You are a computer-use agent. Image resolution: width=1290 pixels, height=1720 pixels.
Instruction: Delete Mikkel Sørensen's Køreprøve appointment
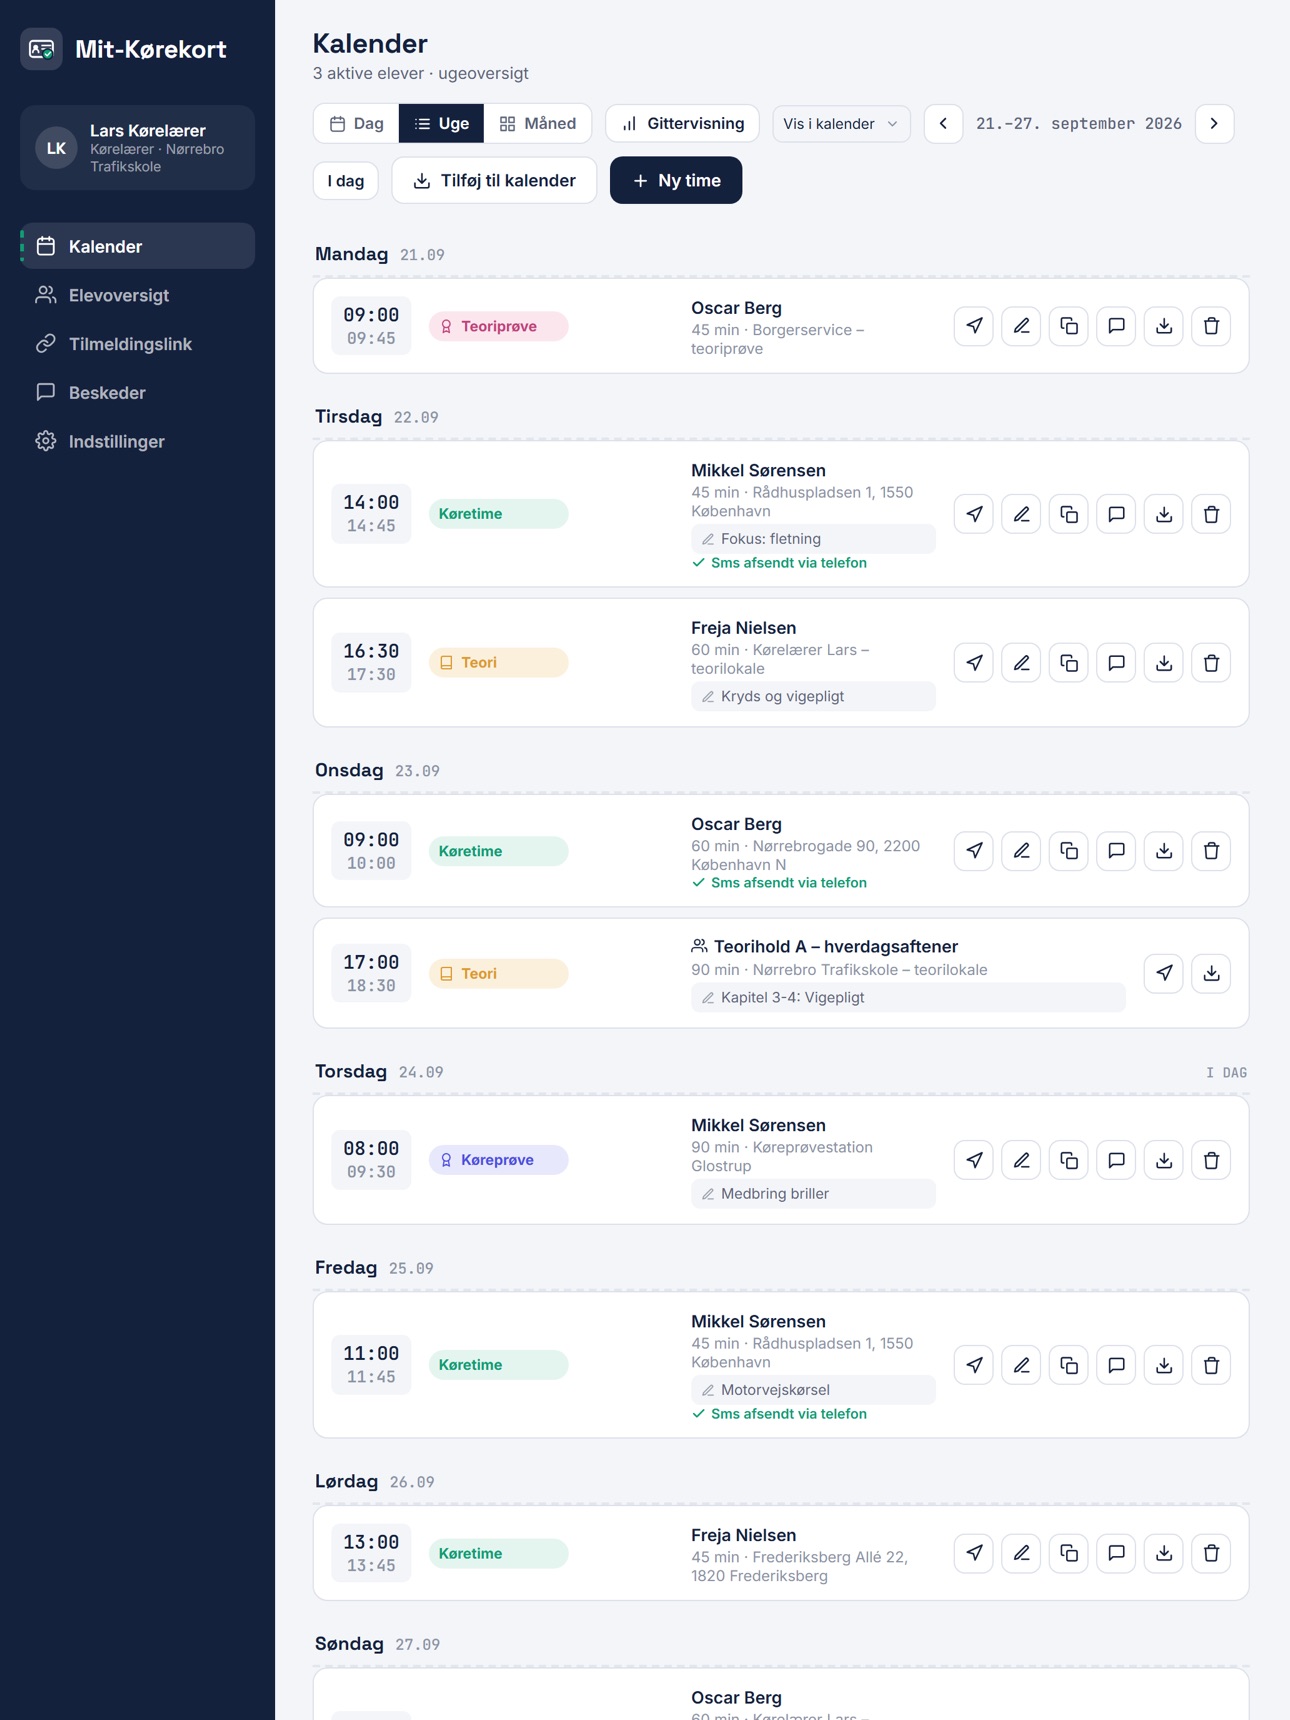tap(1211, 1160)
